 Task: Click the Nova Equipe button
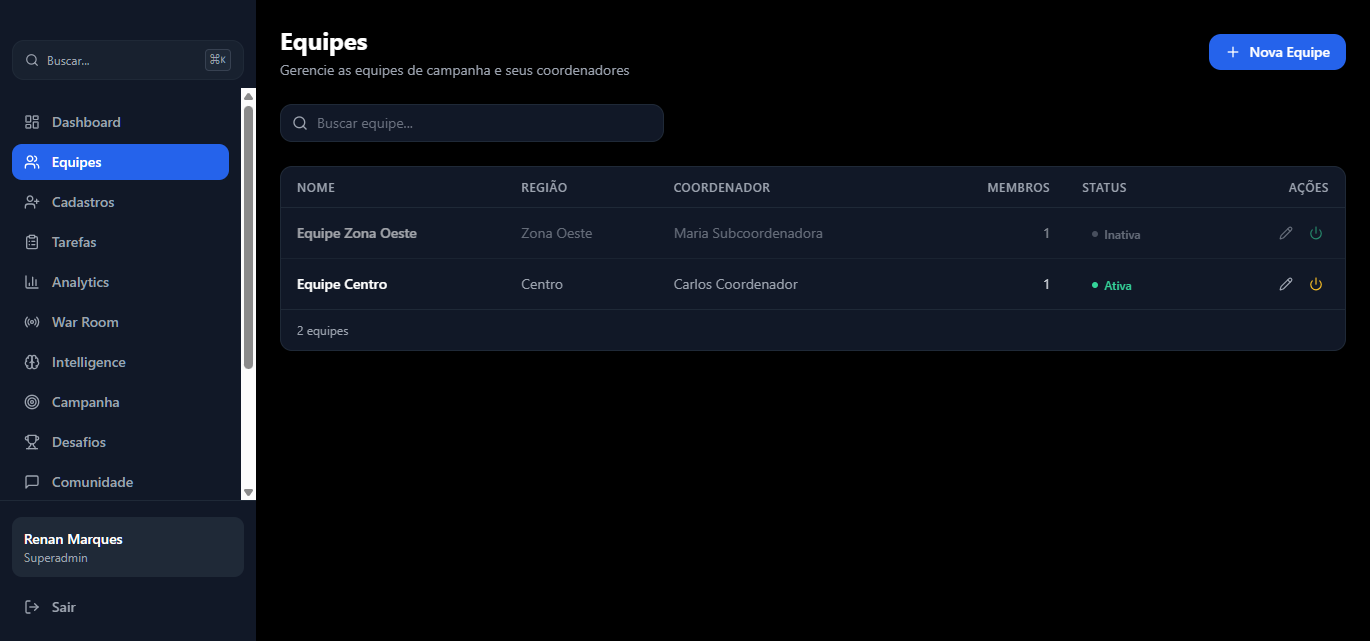click(1277, 52)
